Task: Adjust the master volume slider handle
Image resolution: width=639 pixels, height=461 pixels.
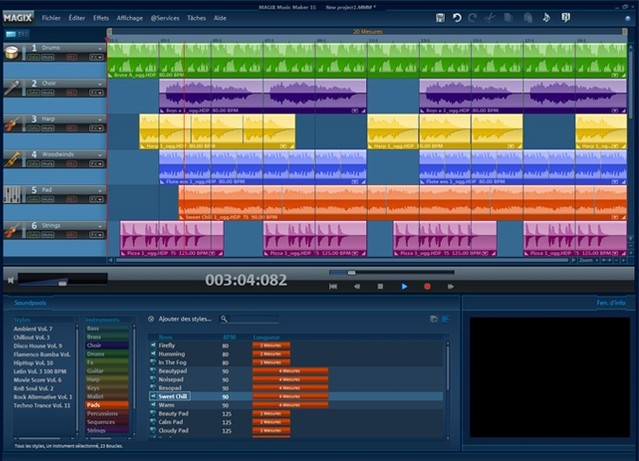Action: 62,283
